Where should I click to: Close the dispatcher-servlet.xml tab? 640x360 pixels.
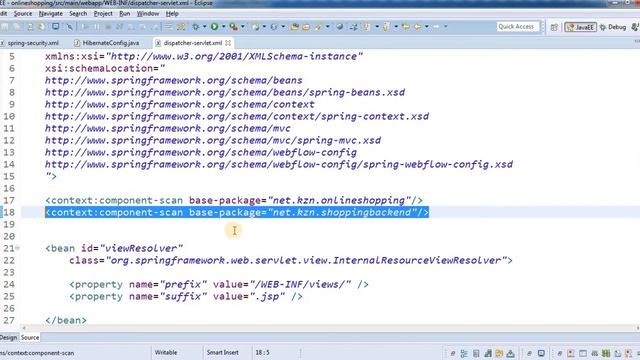pyautogui.click(x=228, y=43)
